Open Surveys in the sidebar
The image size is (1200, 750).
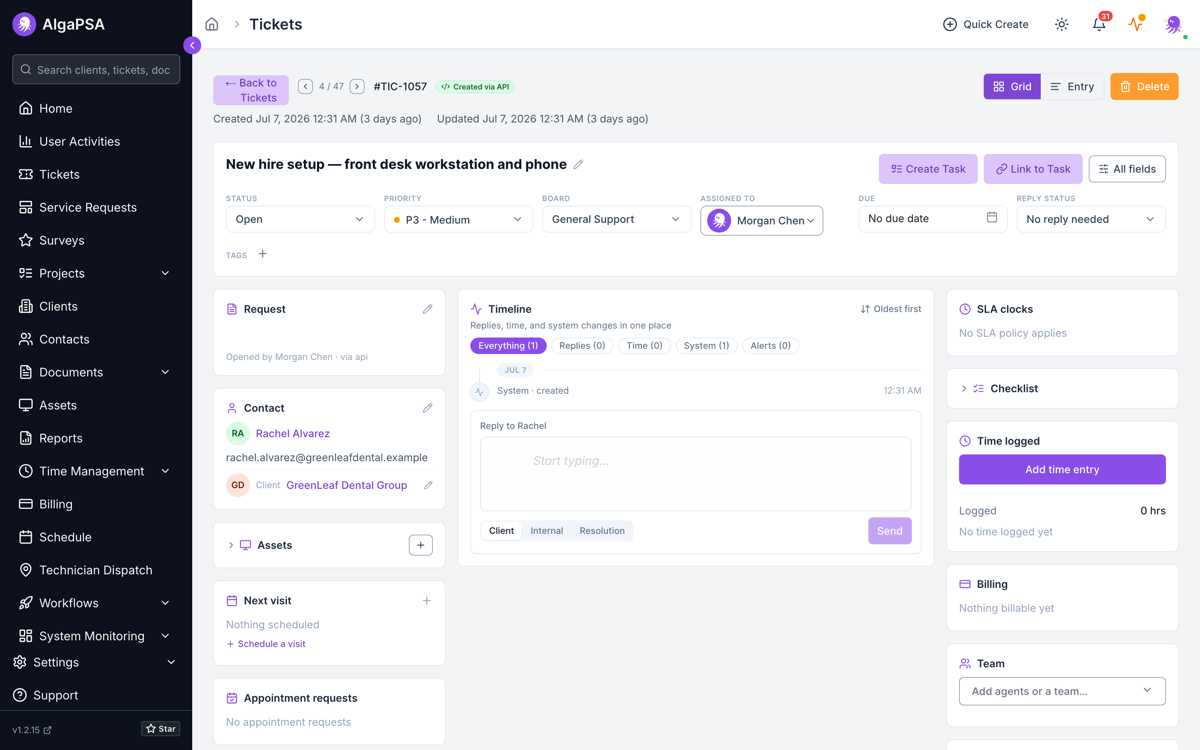96,240
